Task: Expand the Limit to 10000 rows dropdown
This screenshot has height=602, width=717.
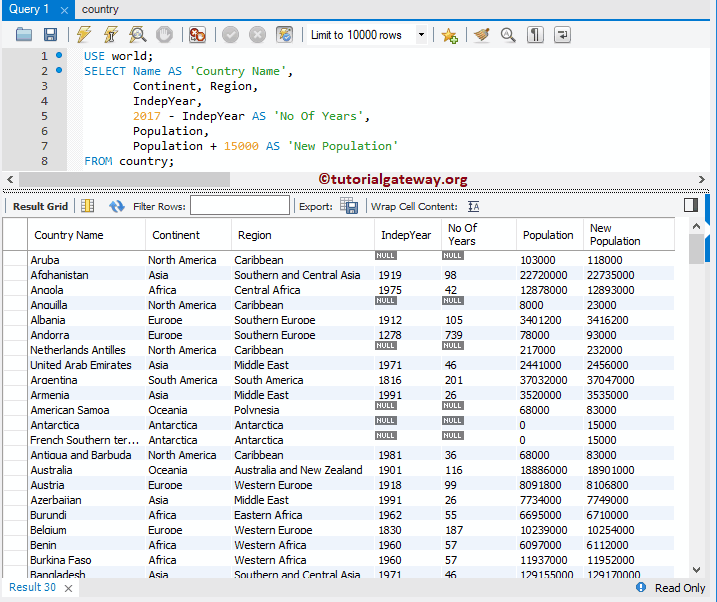Action: (421, 35)
